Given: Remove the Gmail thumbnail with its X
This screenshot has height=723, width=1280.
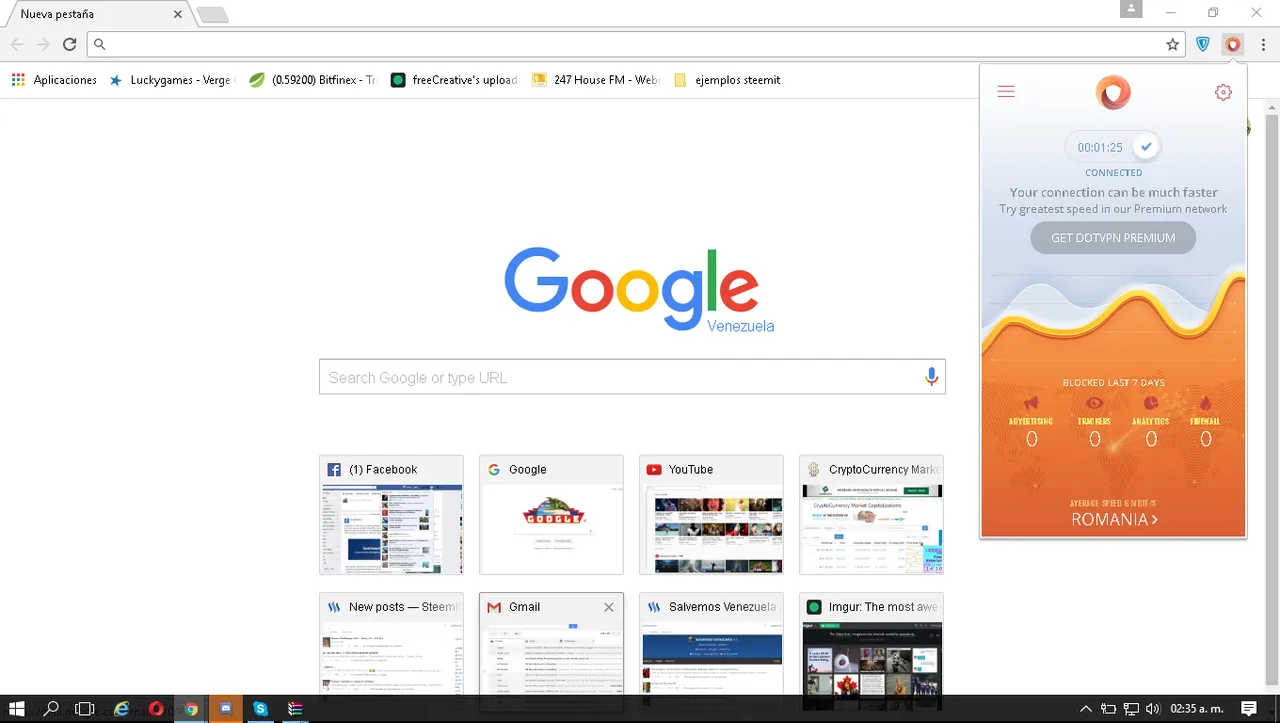Looking at the screenshot, I should click(x=609, y=607).
